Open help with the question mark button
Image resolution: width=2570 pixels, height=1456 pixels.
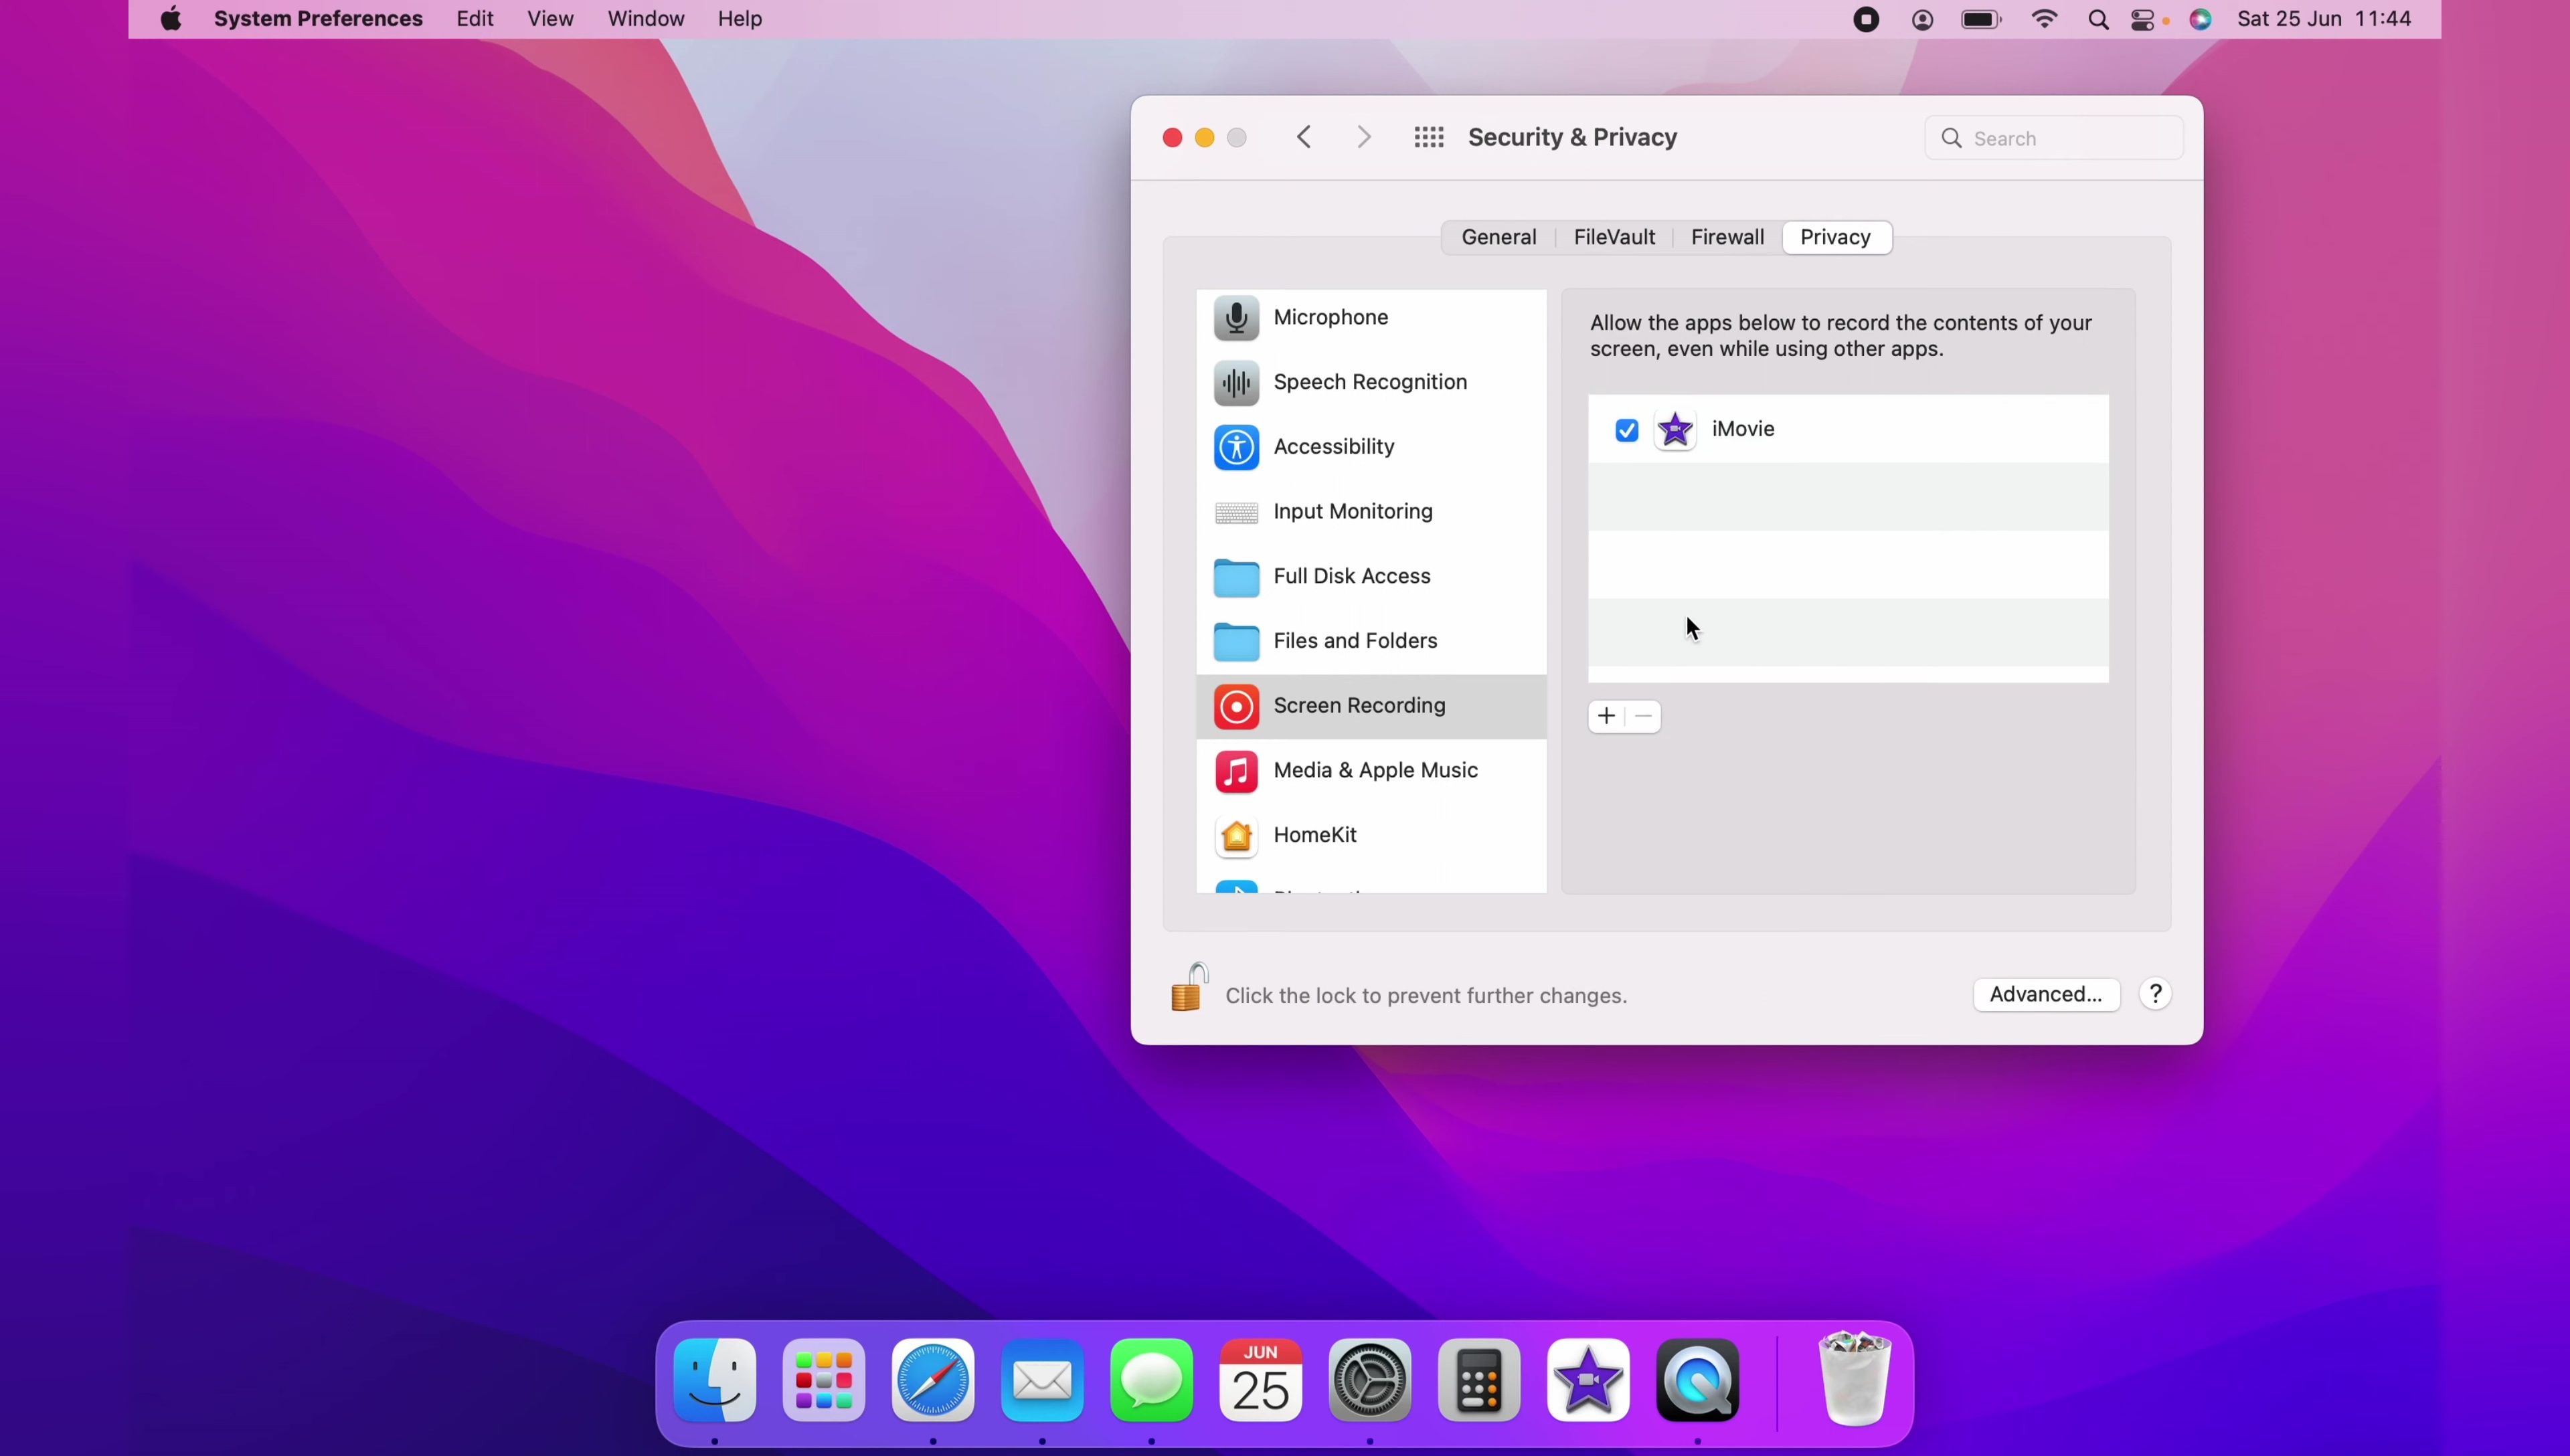pyautogui.click(x=2156, y=994)
